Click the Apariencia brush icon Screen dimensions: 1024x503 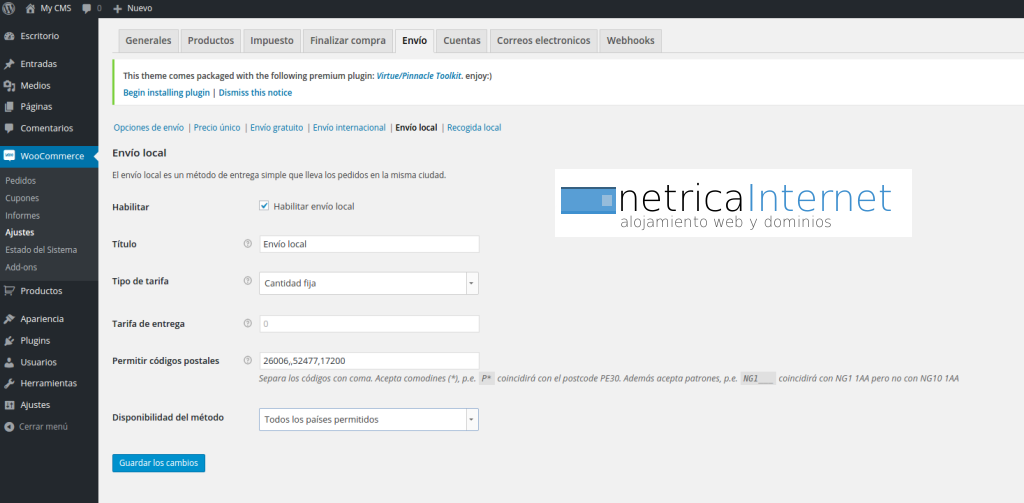pos(10,319)
